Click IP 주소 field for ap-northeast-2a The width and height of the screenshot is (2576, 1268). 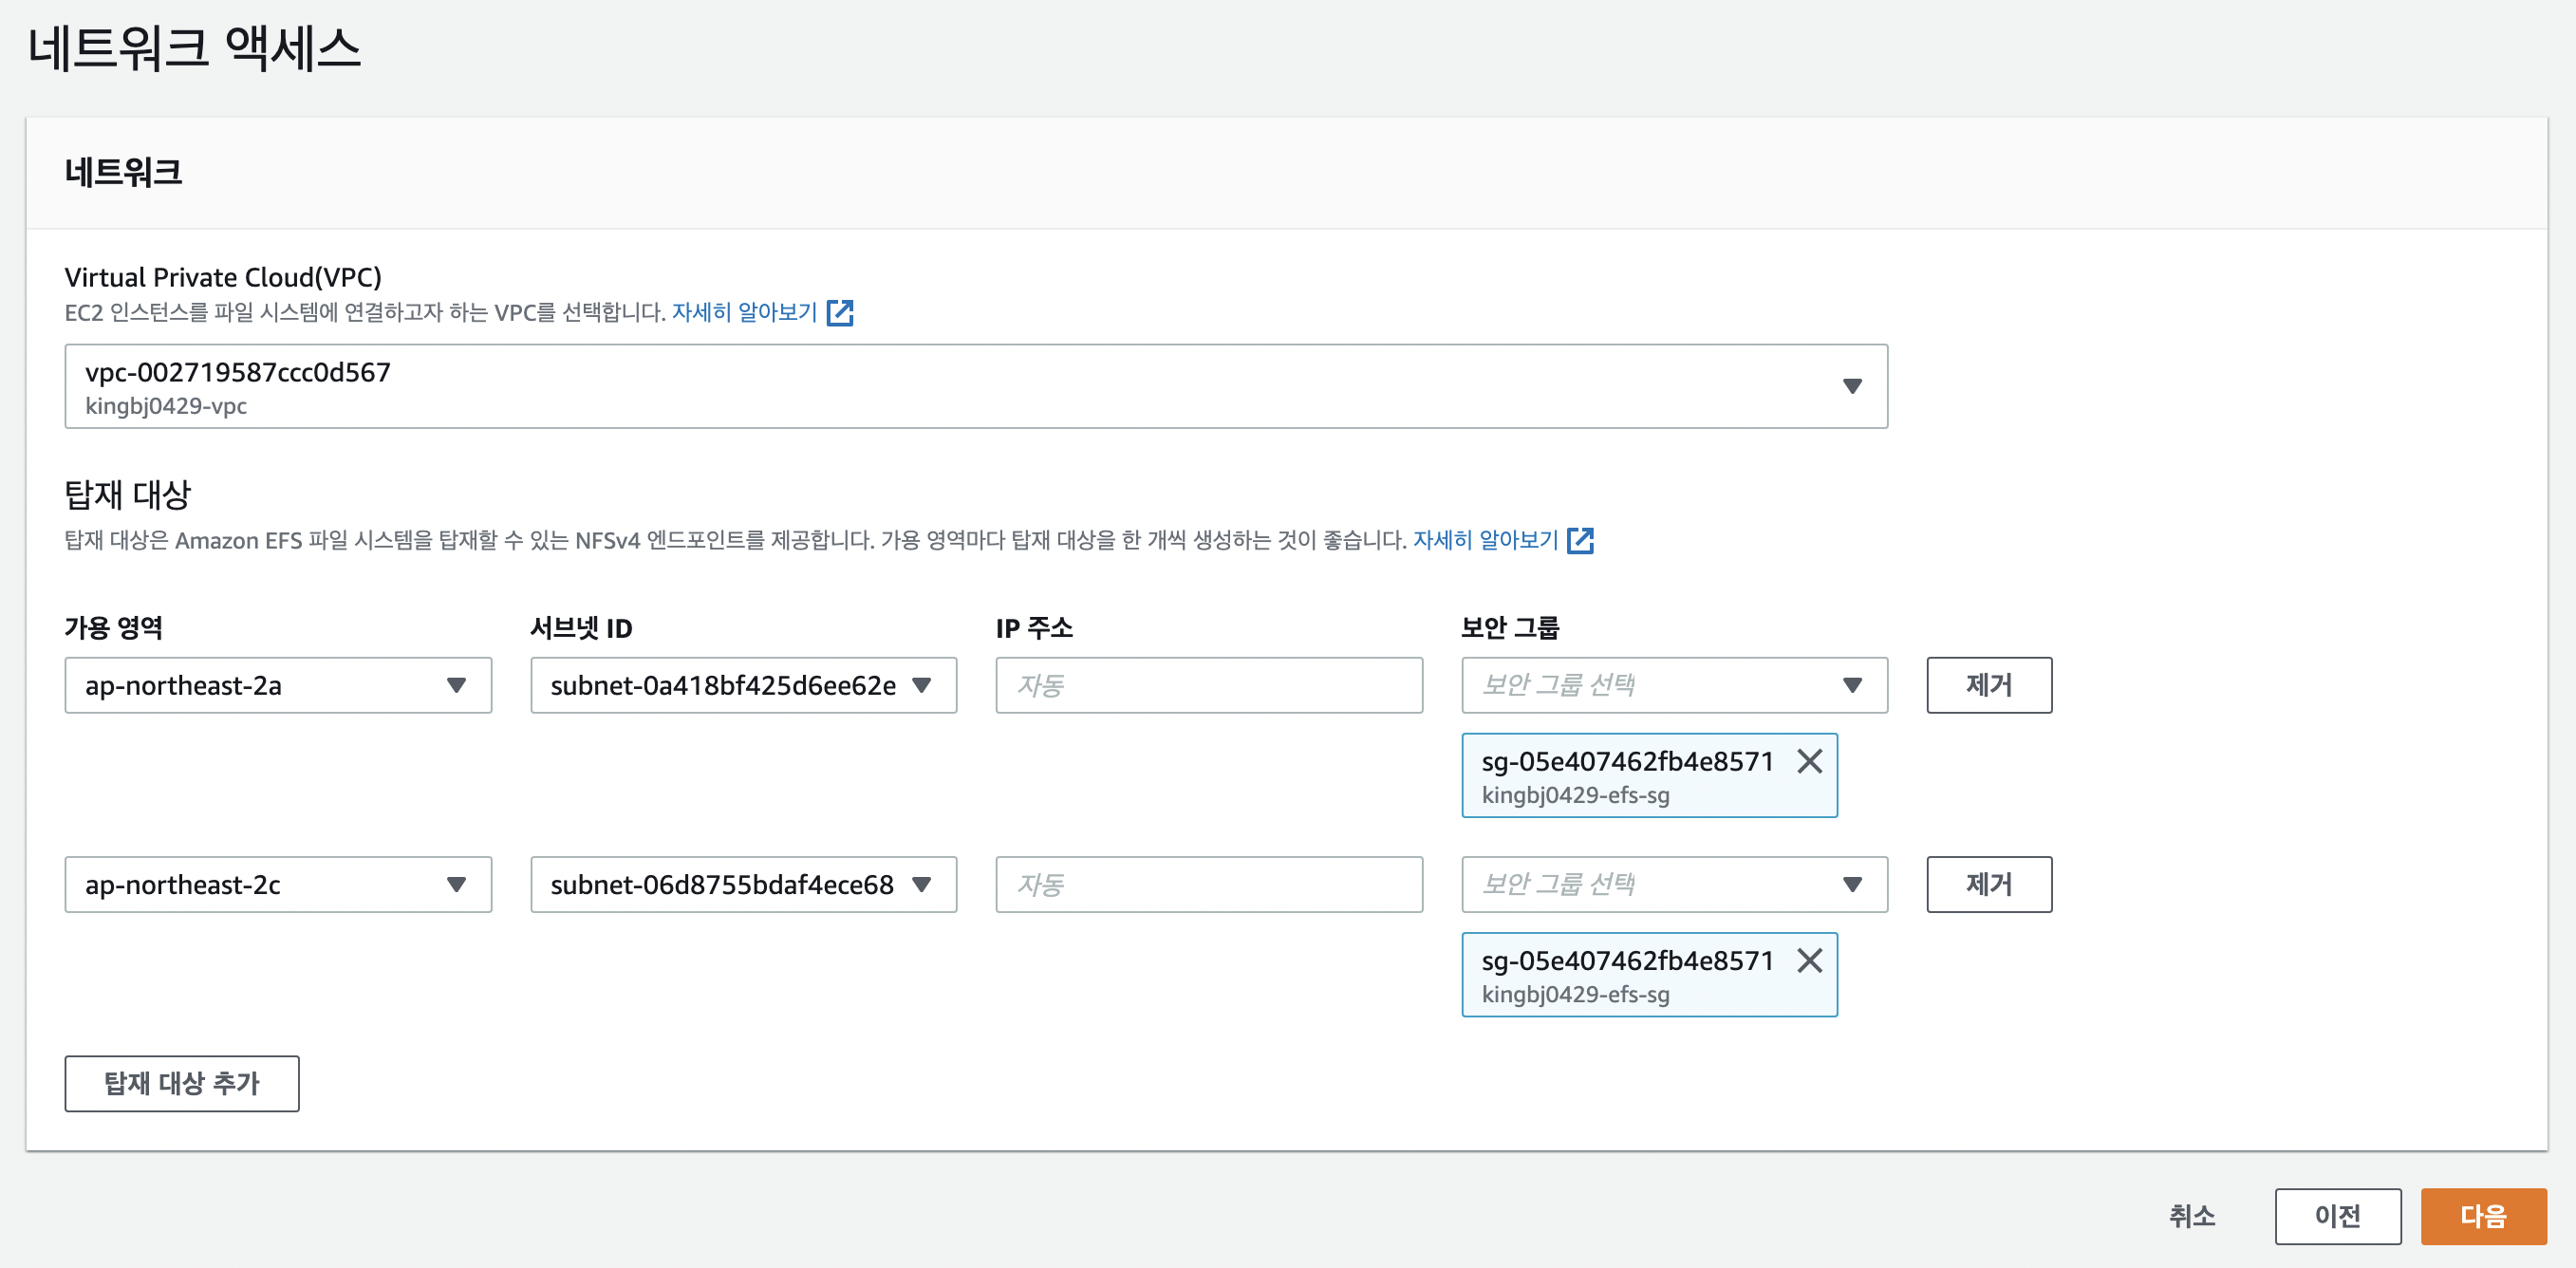pos(1208,686)
